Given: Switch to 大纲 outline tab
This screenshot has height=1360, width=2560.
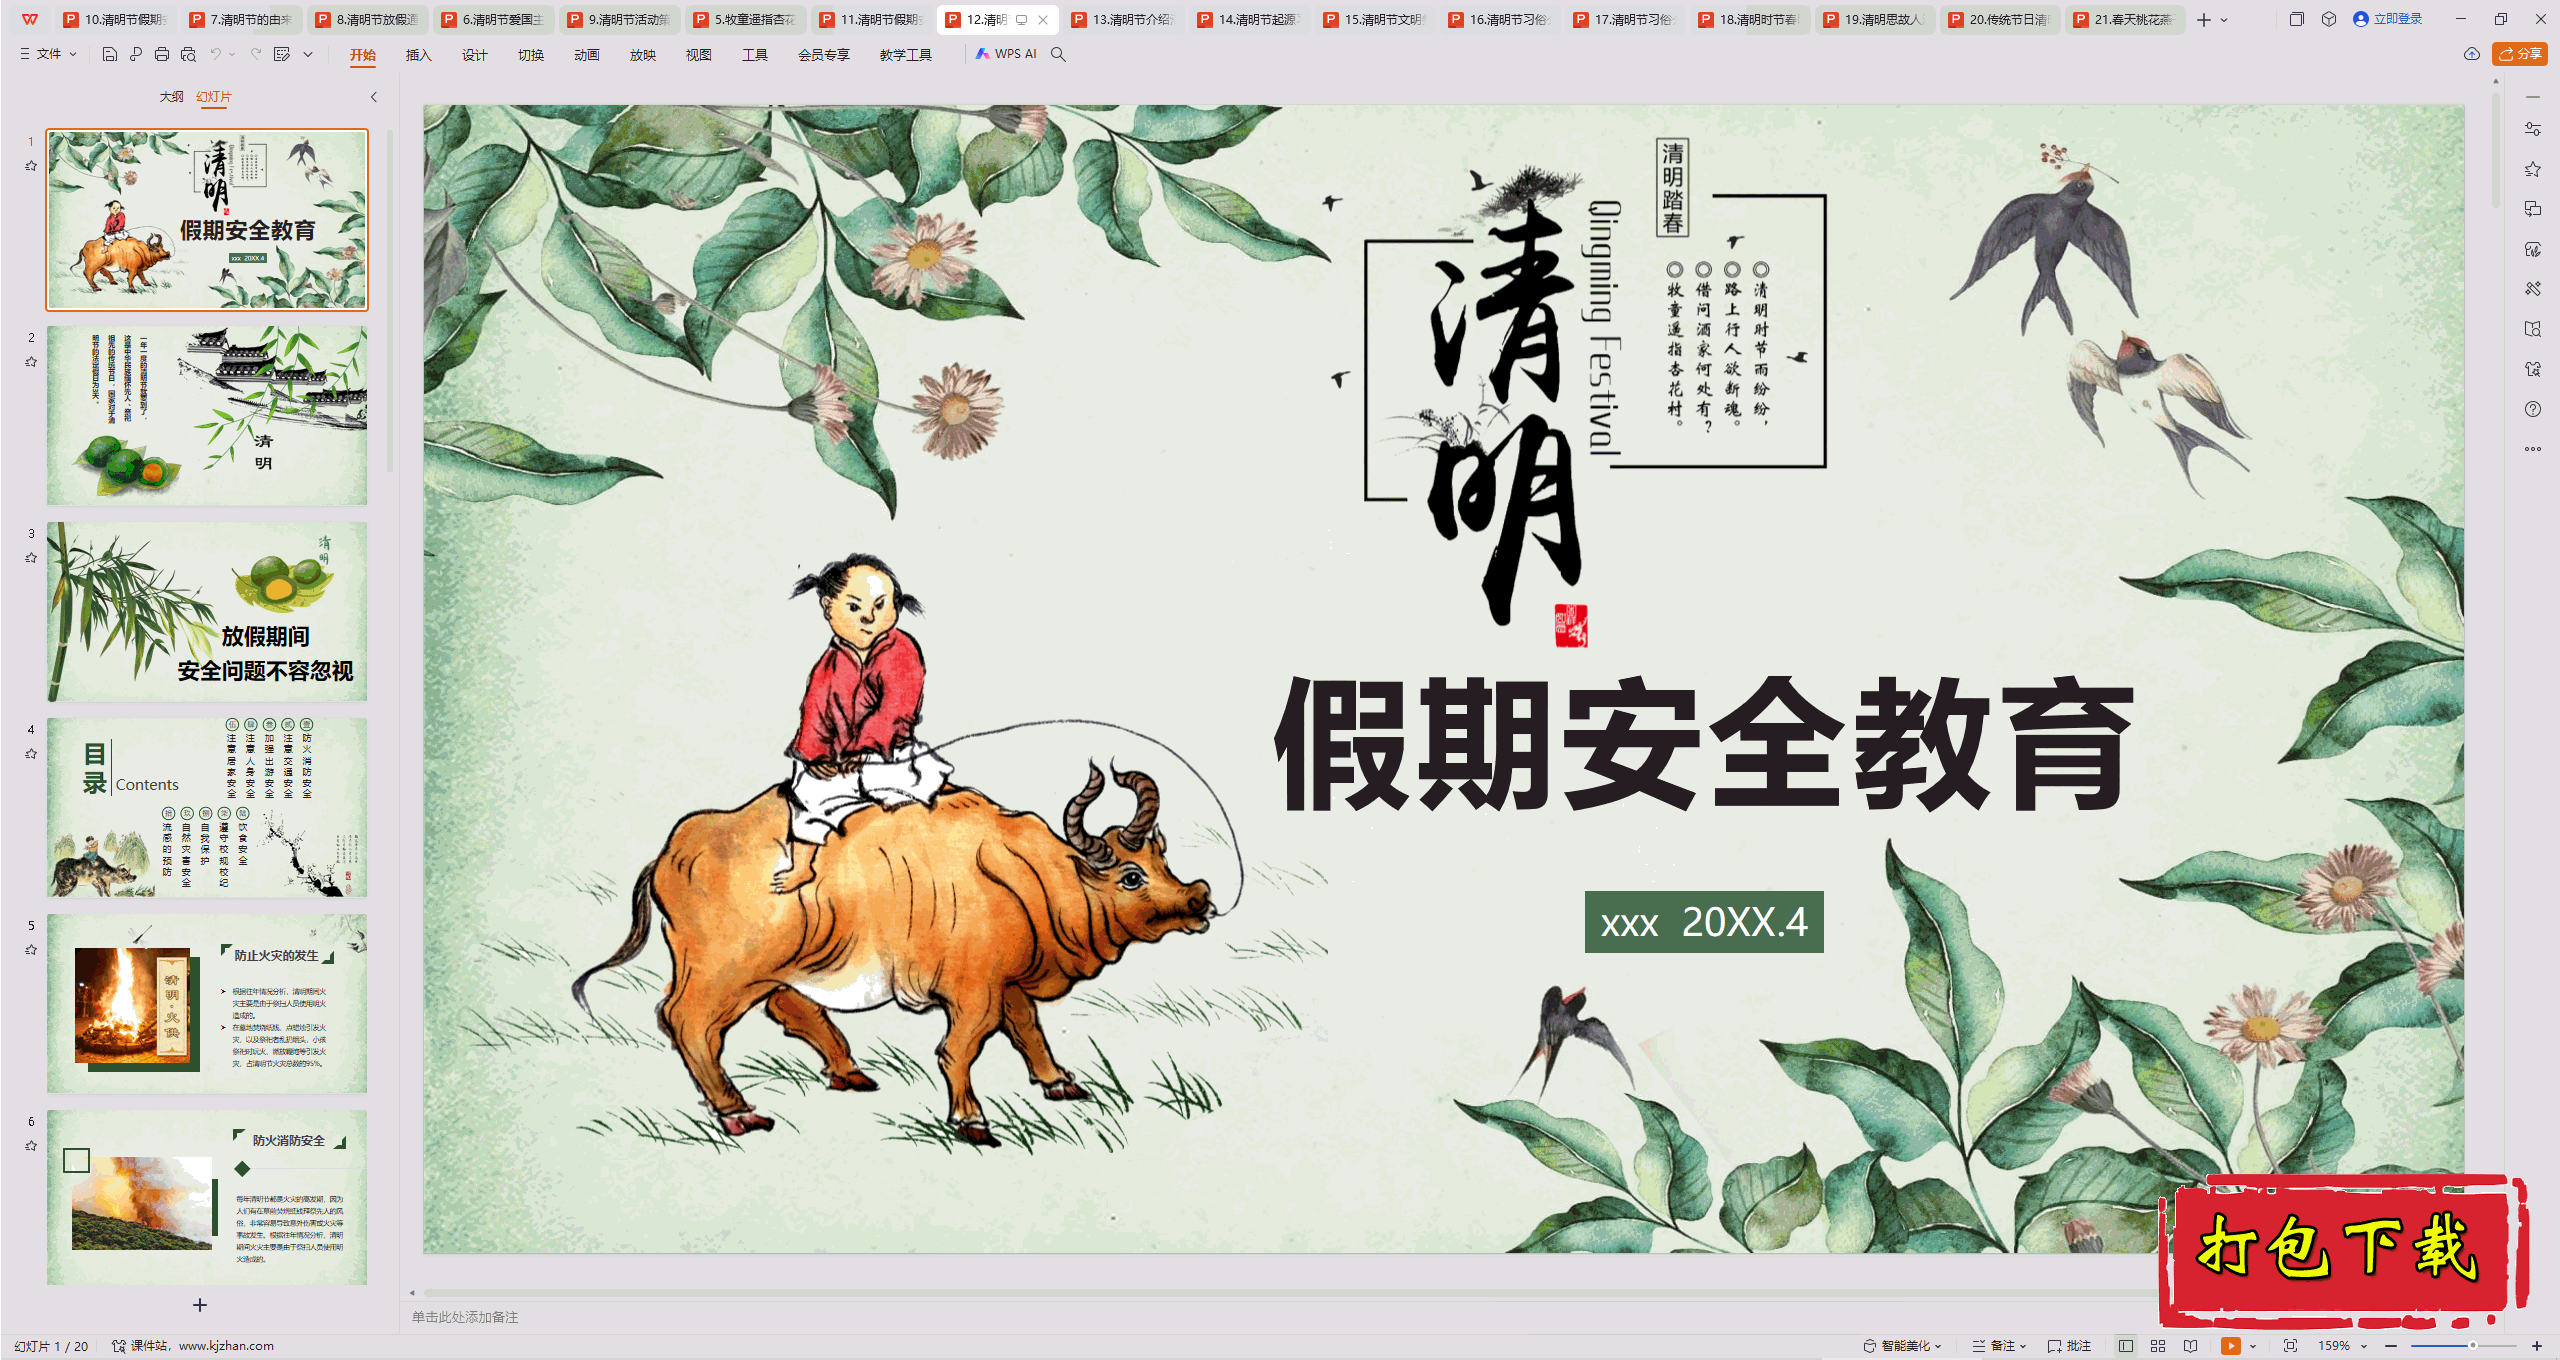Looking at the screenshot, I should 171,97.
